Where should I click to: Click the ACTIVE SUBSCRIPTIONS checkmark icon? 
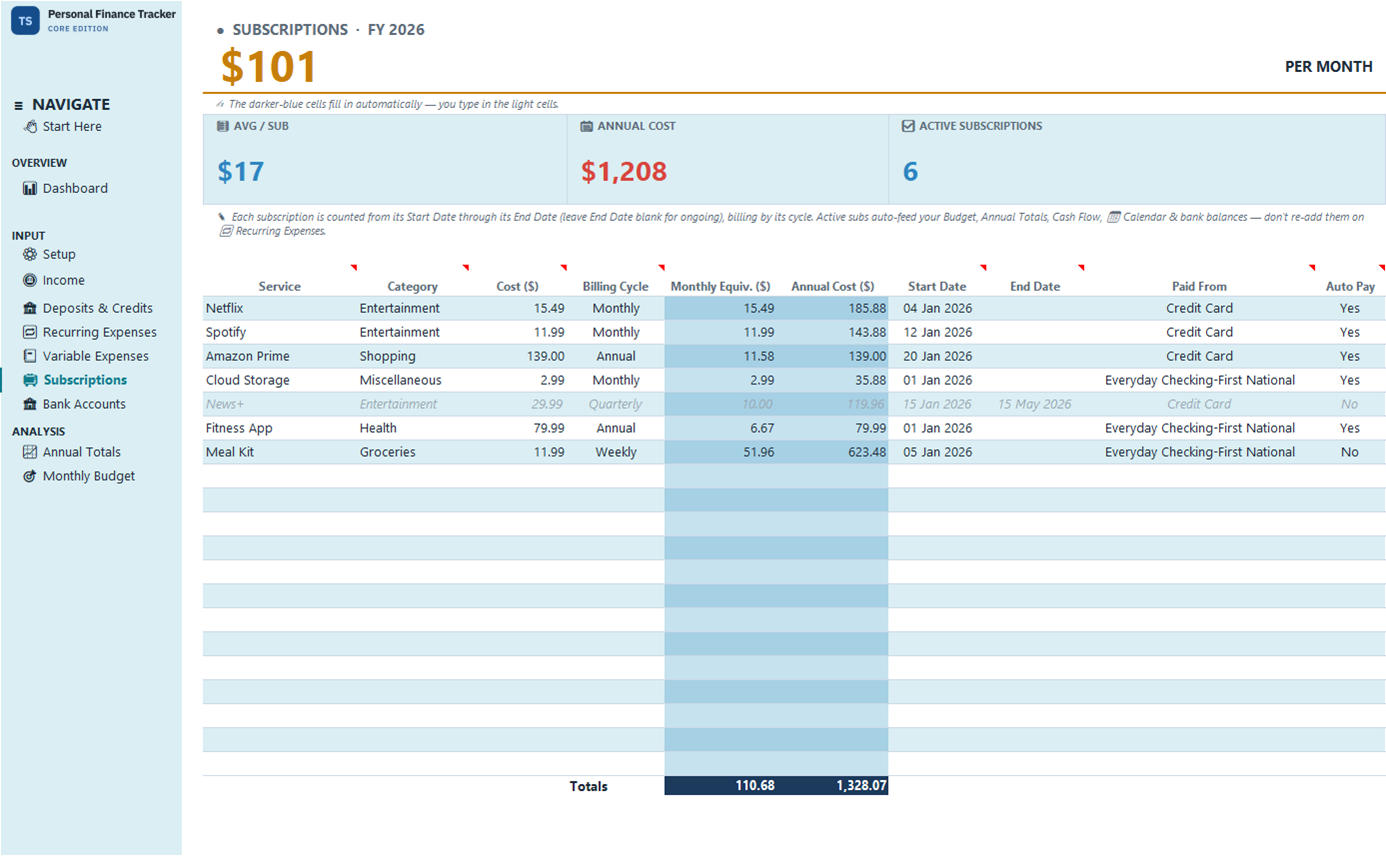[908, 127]
